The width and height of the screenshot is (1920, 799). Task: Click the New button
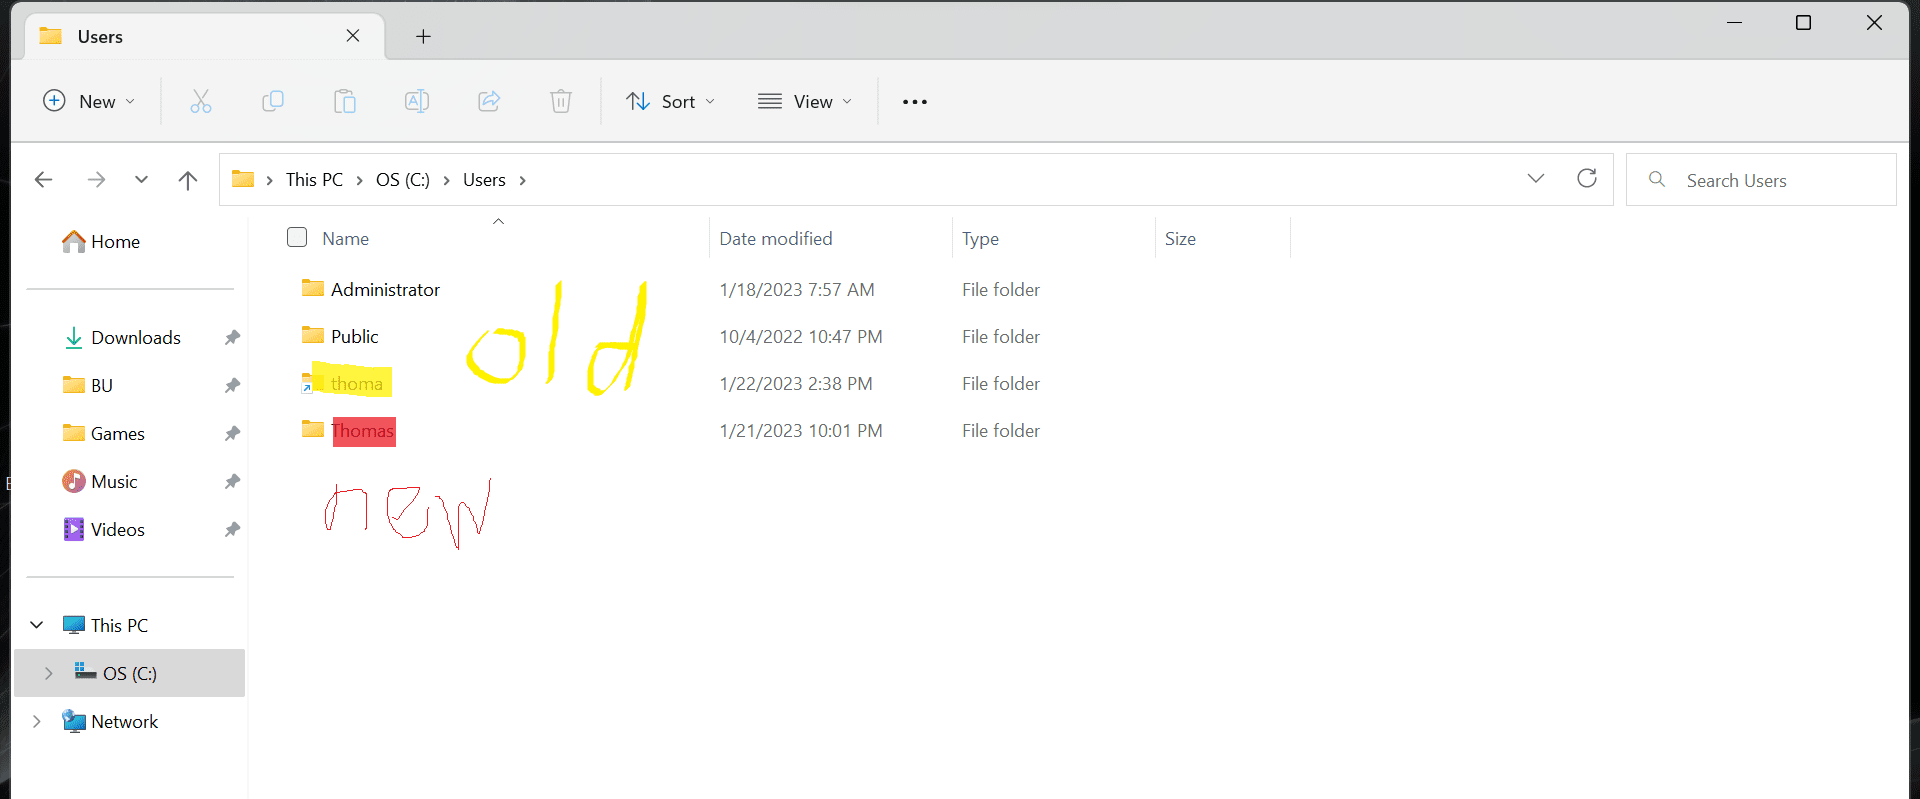[89, 101]
